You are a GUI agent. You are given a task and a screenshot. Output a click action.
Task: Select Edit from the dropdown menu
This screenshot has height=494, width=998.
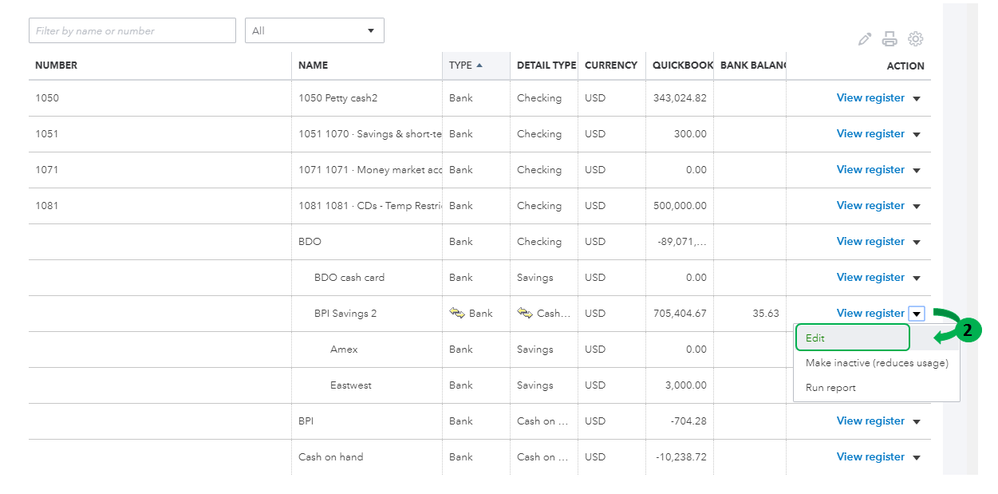coord(852,338)
